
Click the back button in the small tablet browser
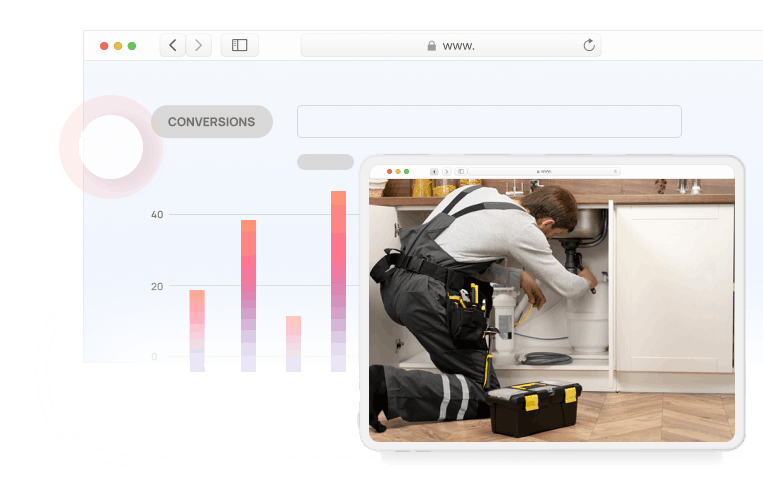pos(434,172)
